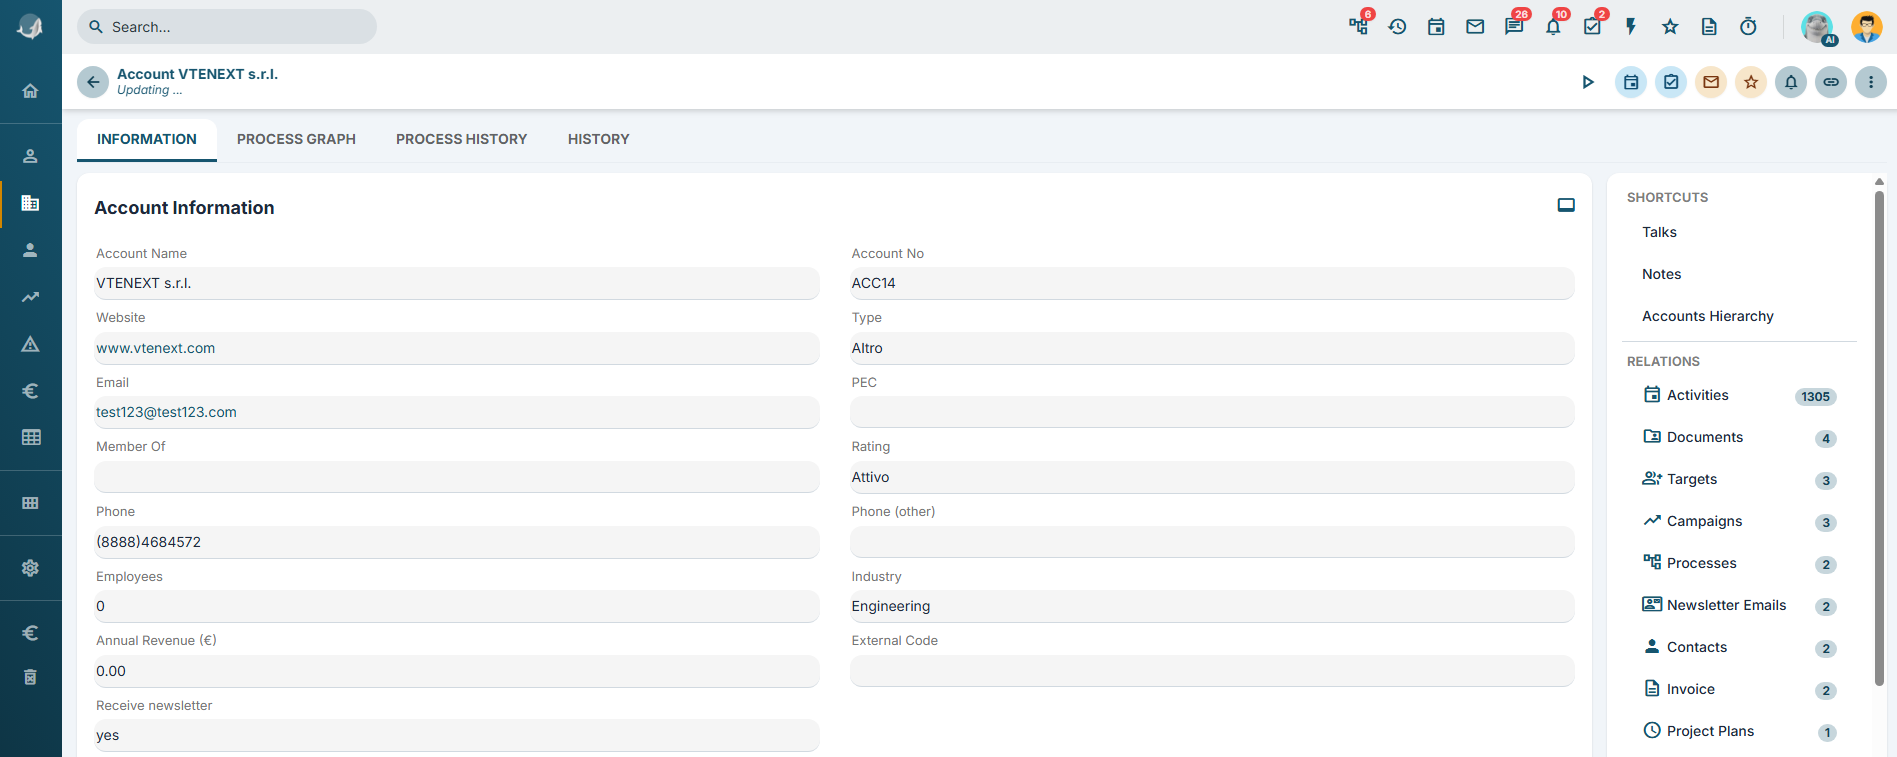Click the Rating field showing Attivo

(1212, 477)
